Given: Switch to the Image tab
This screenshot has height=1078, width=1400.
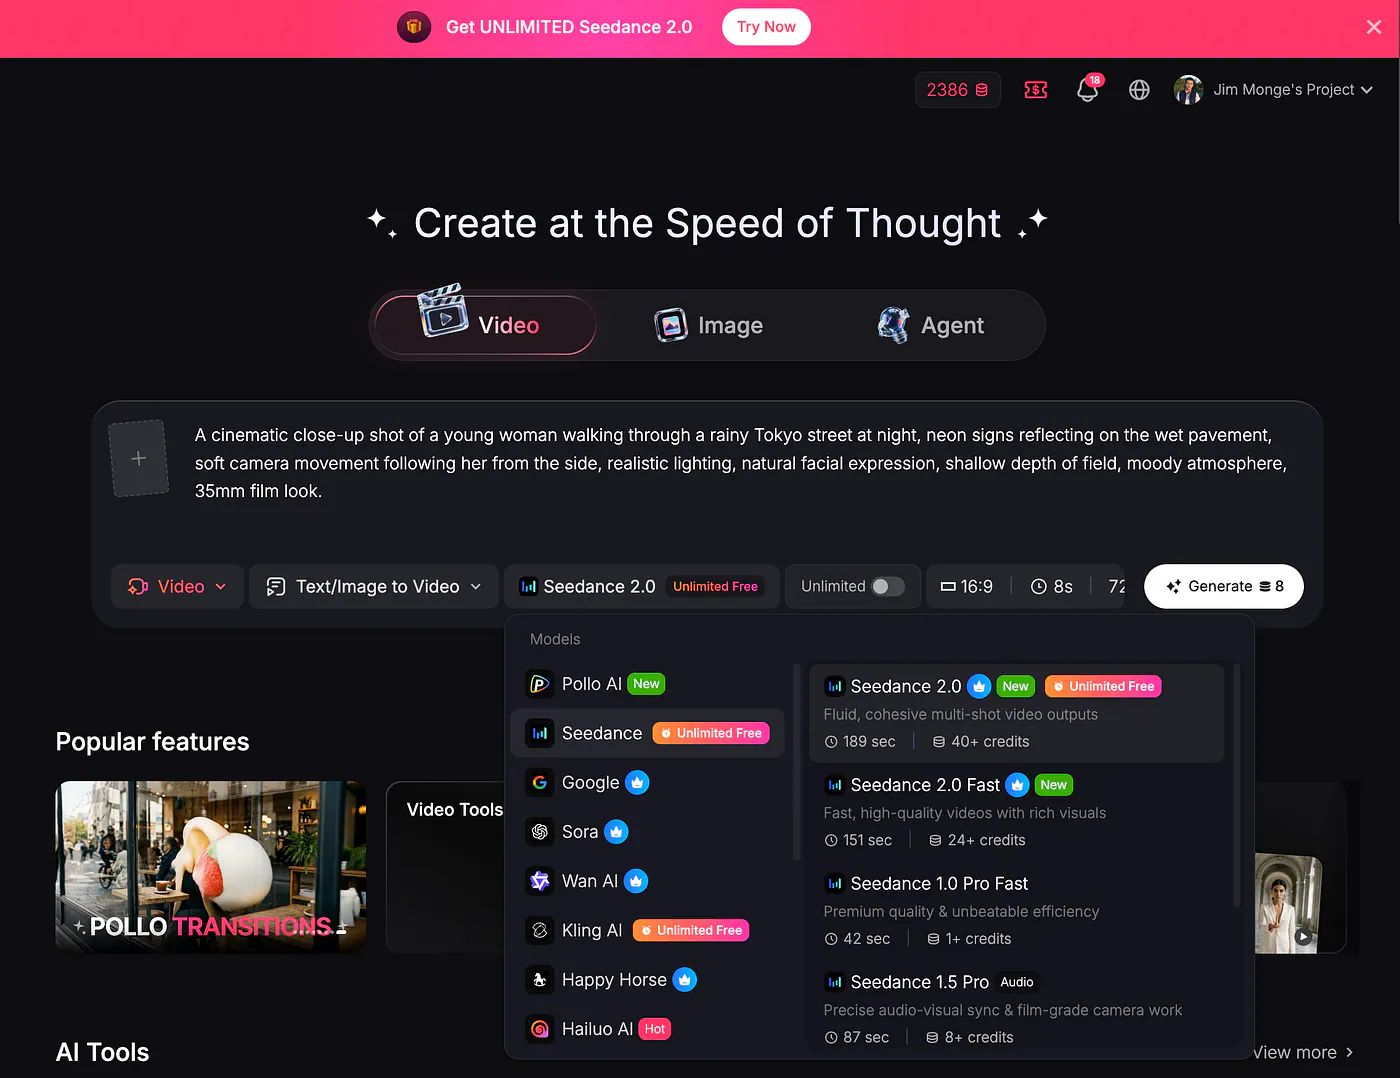Looking at the screenshot, I should (709, 325).
